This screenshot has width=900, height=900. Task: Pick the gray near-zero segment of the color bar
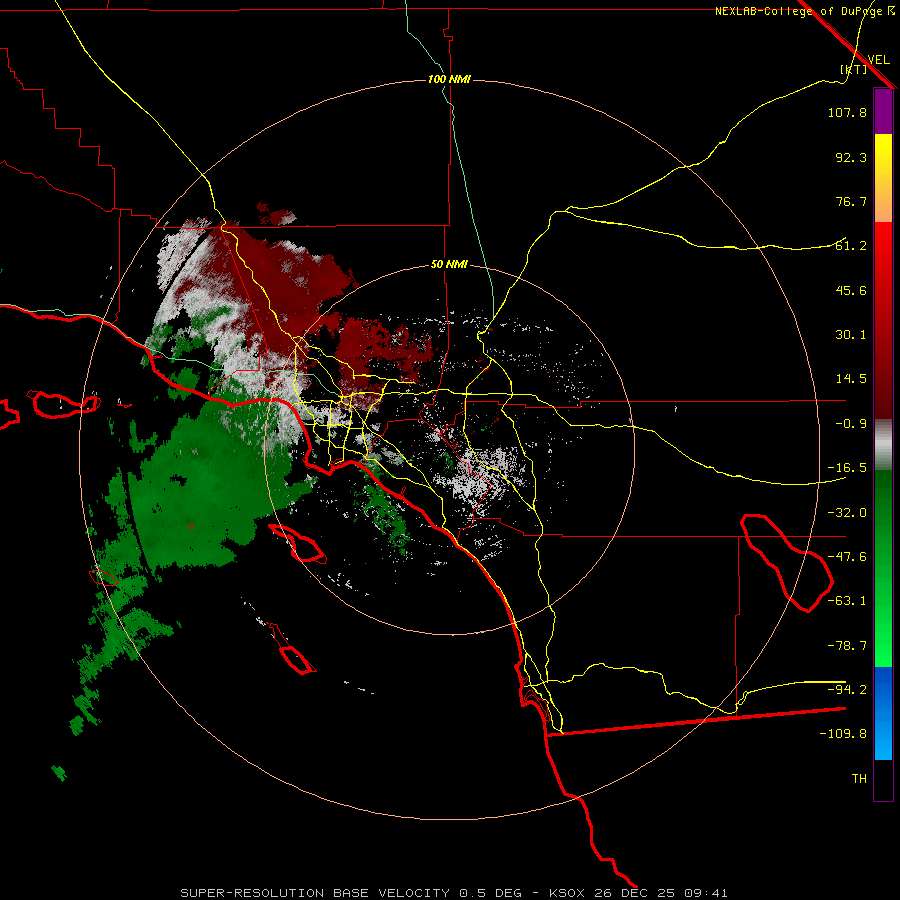tap(883, 445)
